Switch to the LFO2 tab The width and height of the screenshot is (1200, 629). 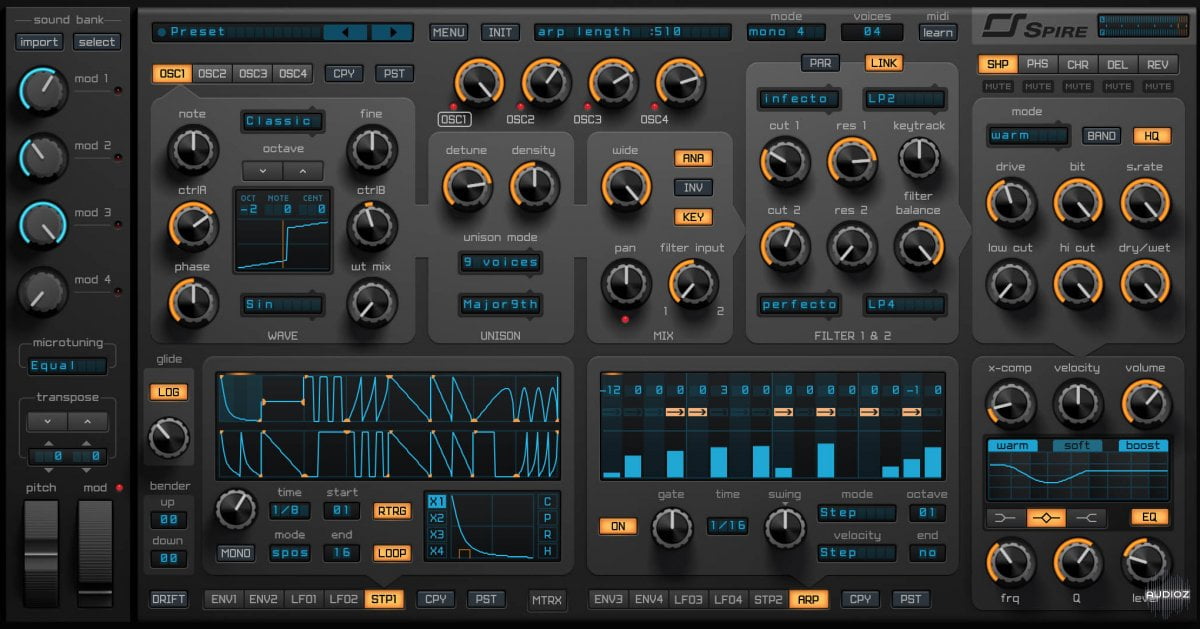(343, 599)
